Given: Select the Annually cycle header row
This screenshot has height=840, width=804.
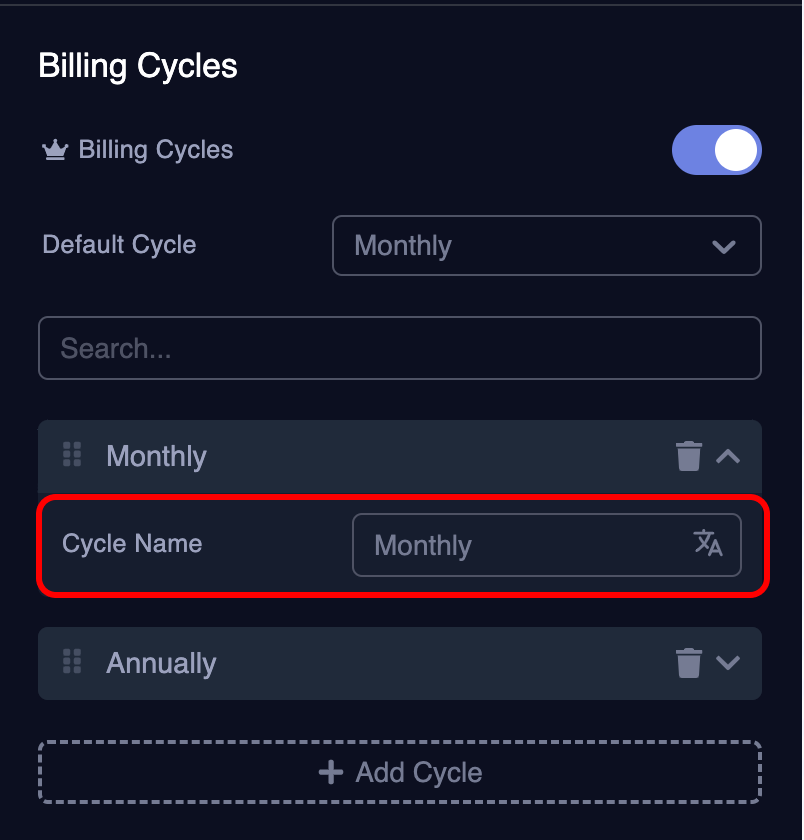Looking at the screenshot, I should point(300,662).
